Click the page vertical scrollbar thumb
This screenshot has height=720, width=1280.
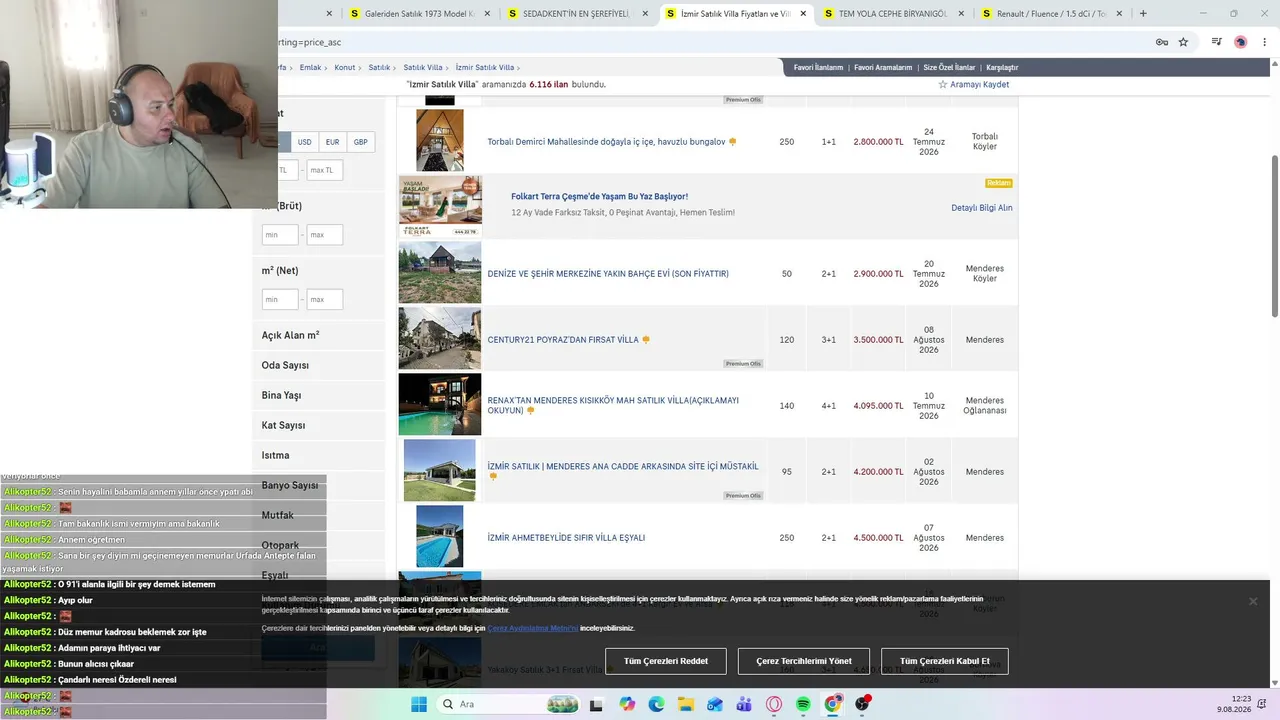click(x=1274, y=235)
